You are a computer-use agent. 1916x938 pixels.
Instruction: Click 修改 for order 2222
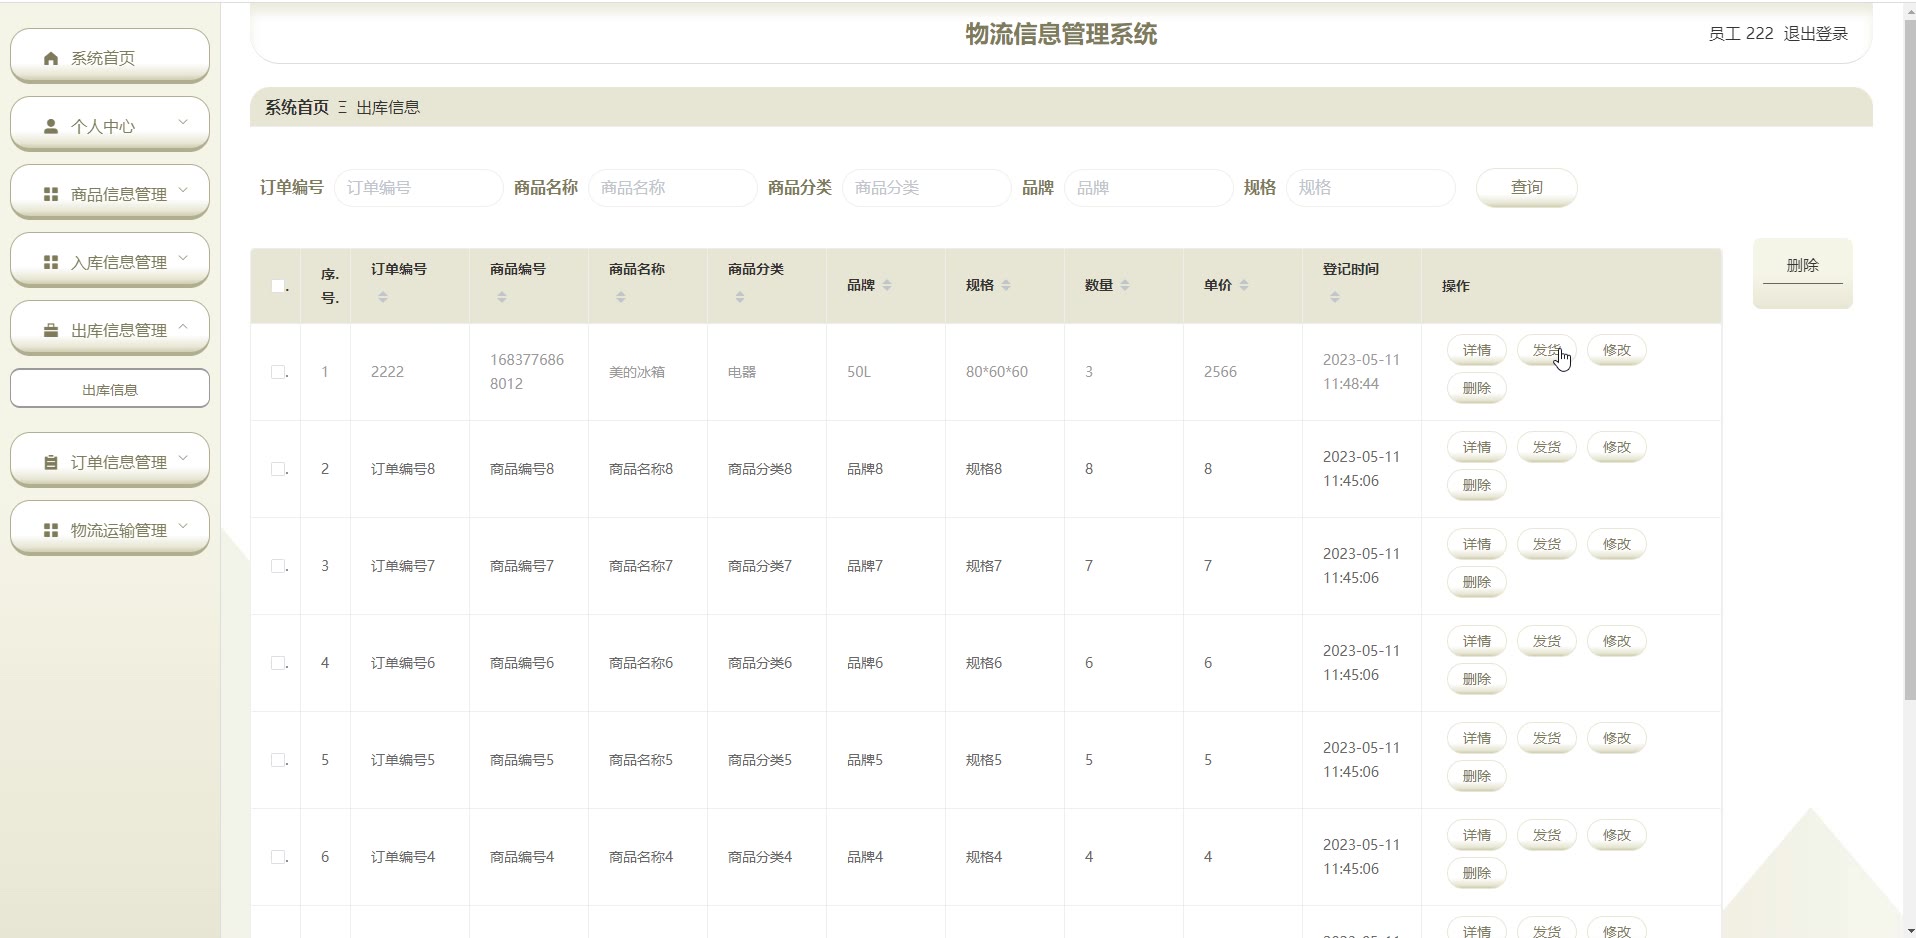[1617, 350]
